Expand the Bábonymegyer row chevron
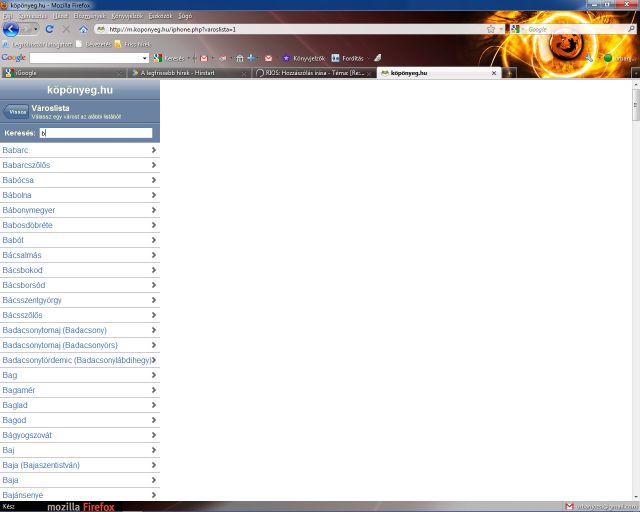Image resolution: width=640 pixels, height=512 pixels. (154, 210)
